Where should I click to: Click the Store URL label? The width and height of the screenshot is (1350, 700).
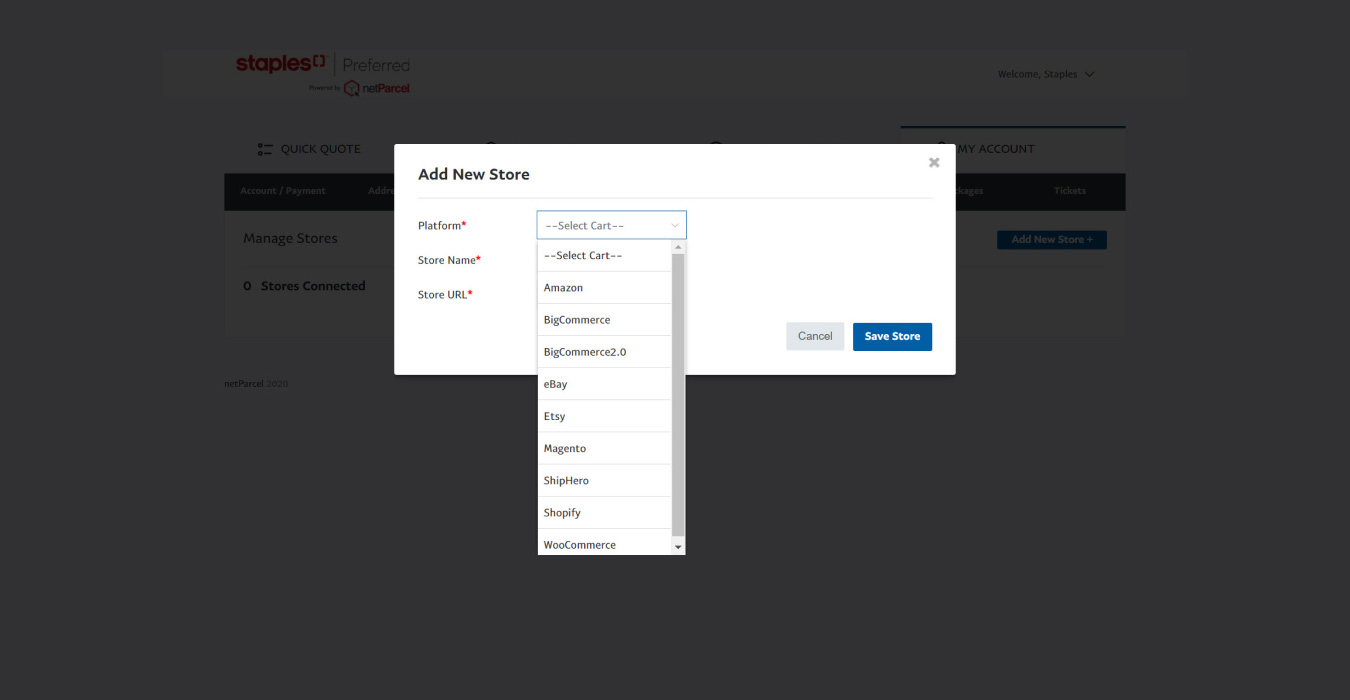(x=445, y=295)
